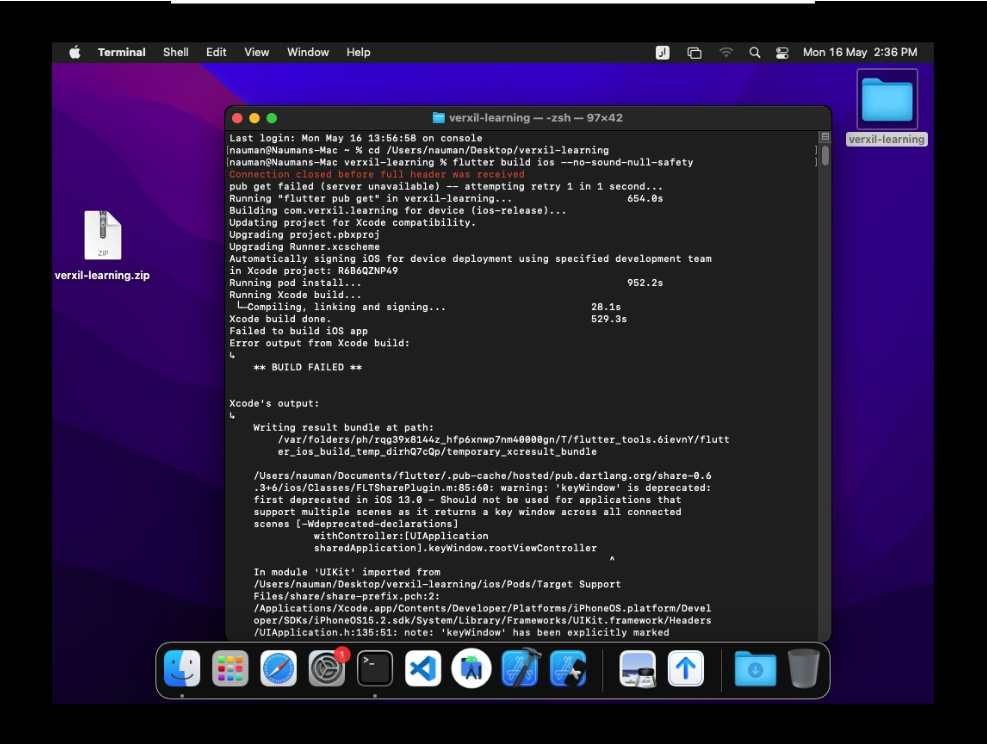The width and height of the screenshot is (987, 744).
Task: Open the Wi-Fi status menu
Action: tap(726, 53)
